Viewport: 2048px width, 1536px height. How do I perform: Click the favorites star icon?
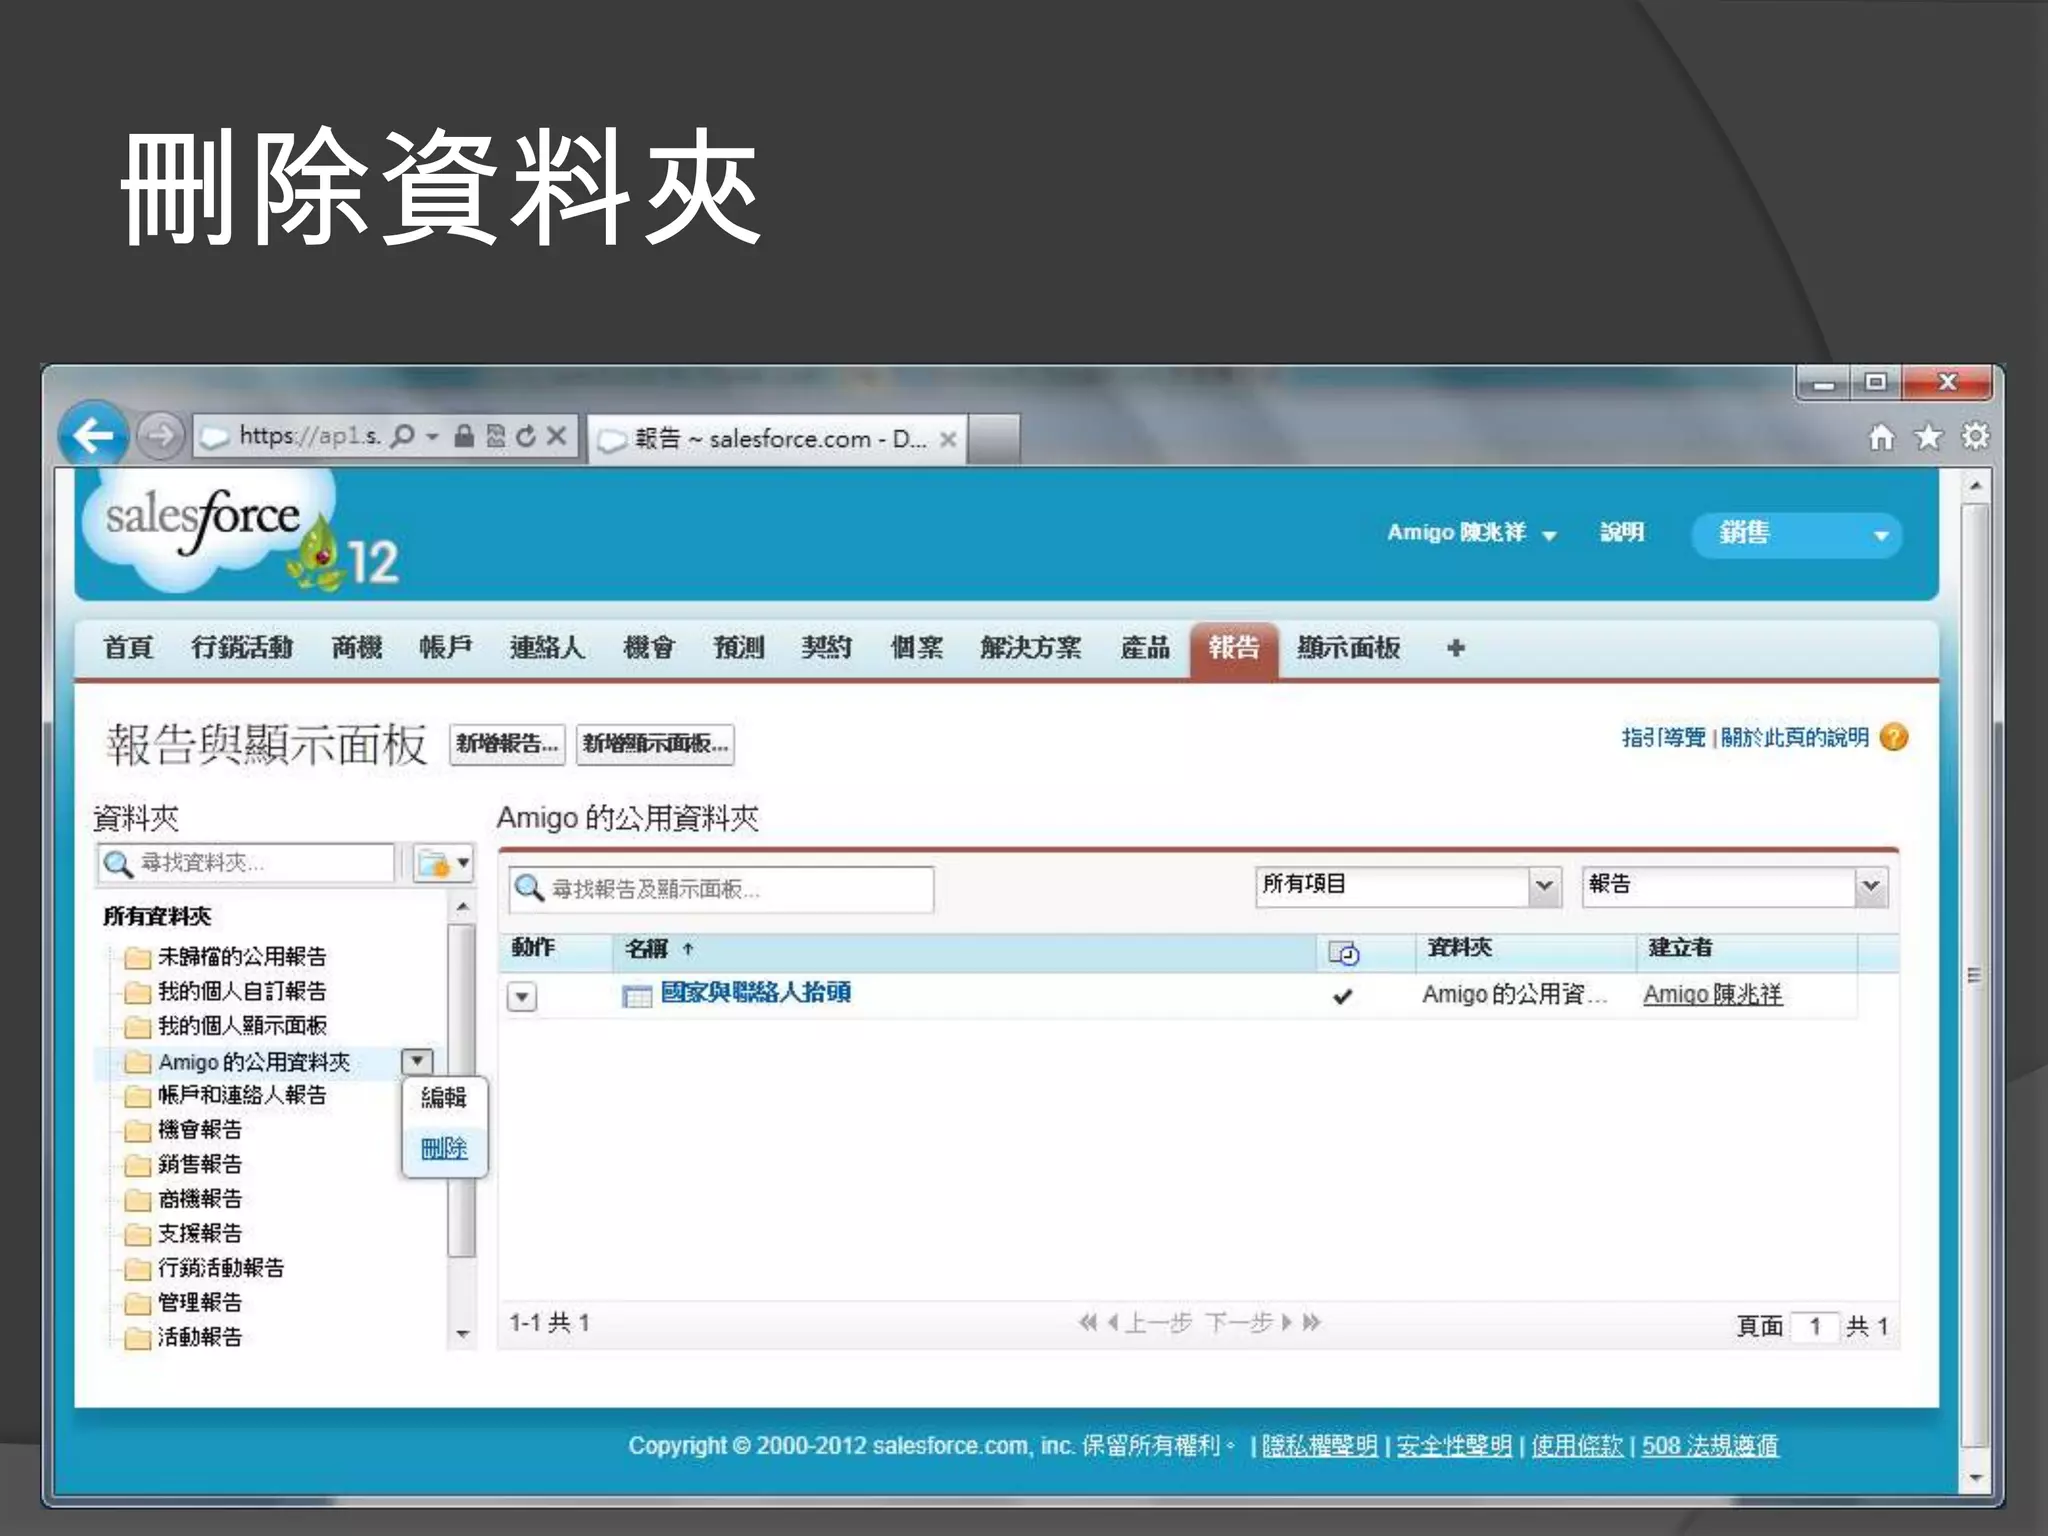(1928, 437)
